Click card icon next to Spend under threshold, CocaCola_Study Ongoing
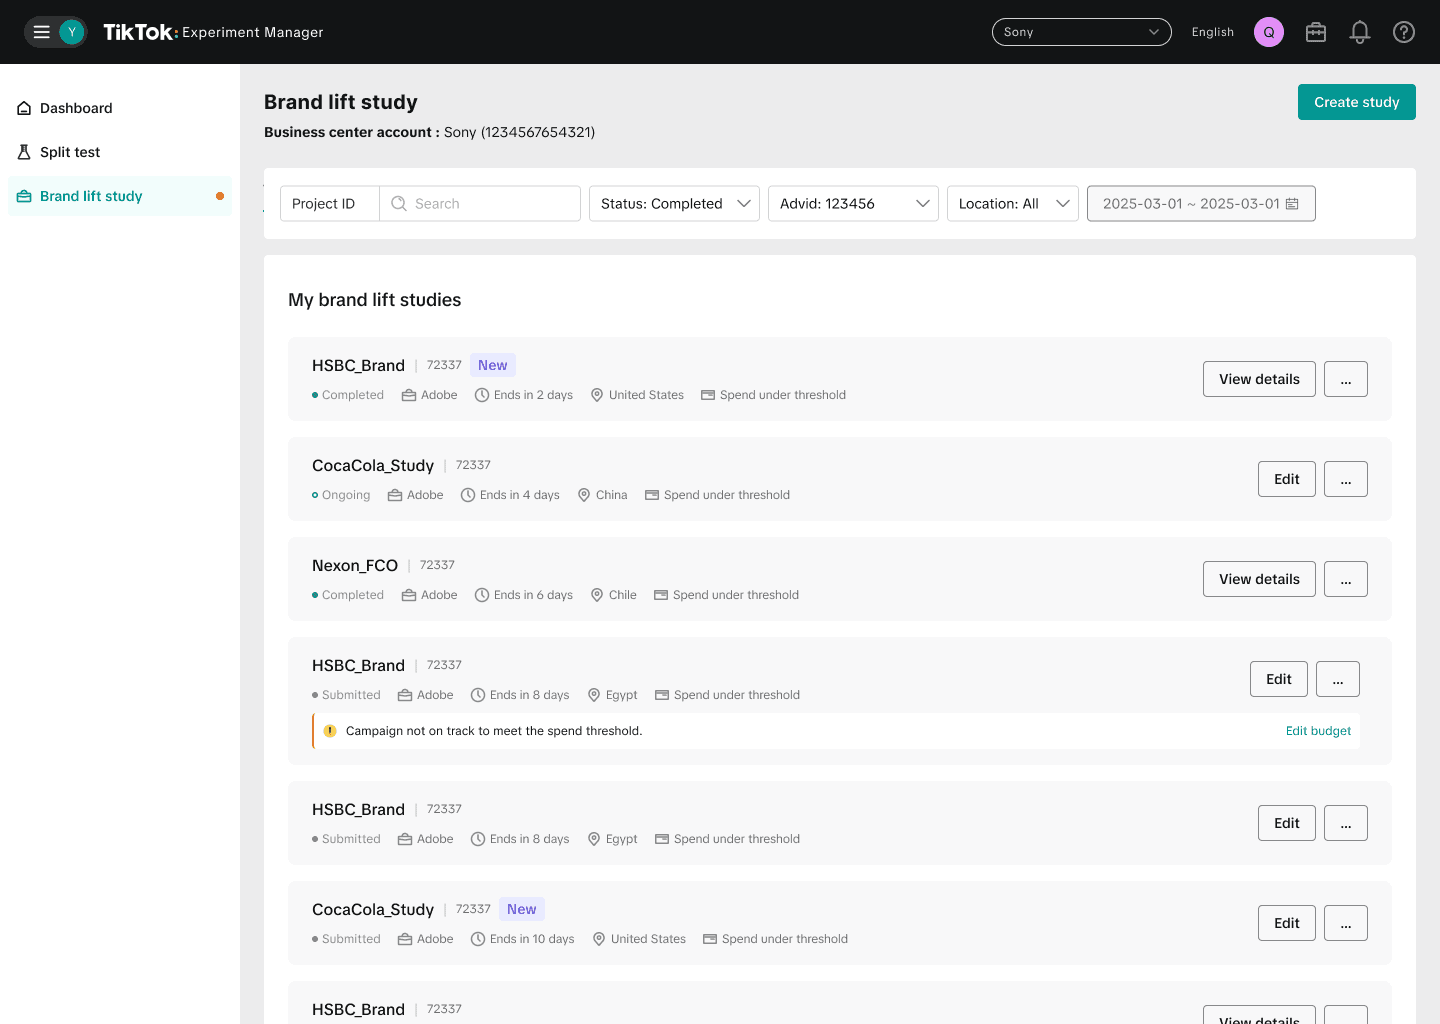Viewport: 1440px width, 1024px height. (x=652, y=495)
